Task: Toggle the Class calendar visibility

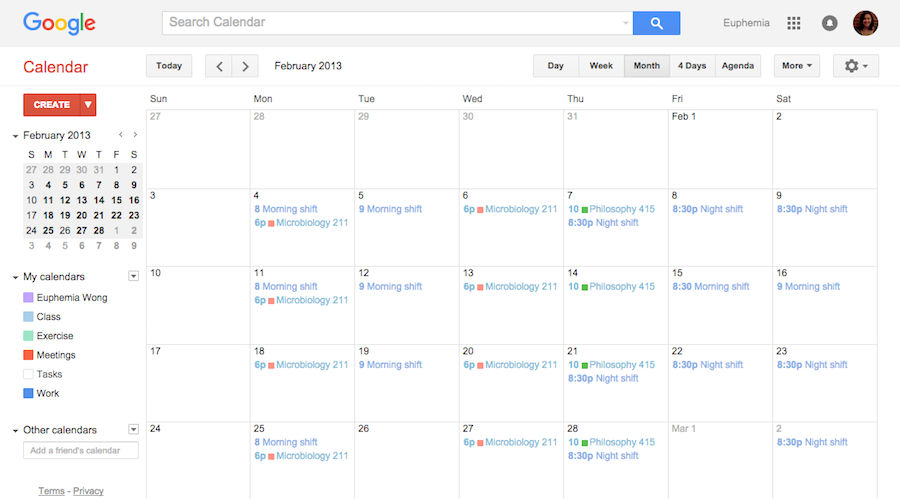Action: pos(28,317)
